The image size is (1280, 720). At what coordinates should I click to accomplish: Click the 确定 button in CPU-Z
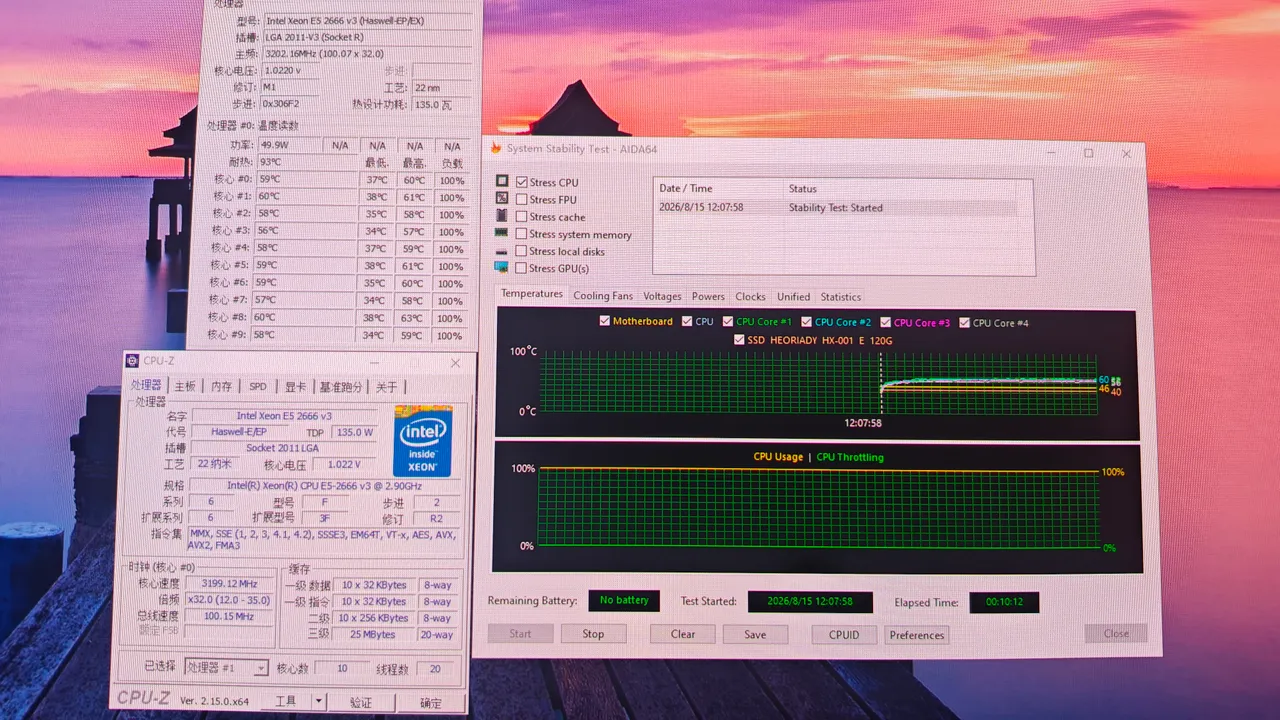click(431, 703)
